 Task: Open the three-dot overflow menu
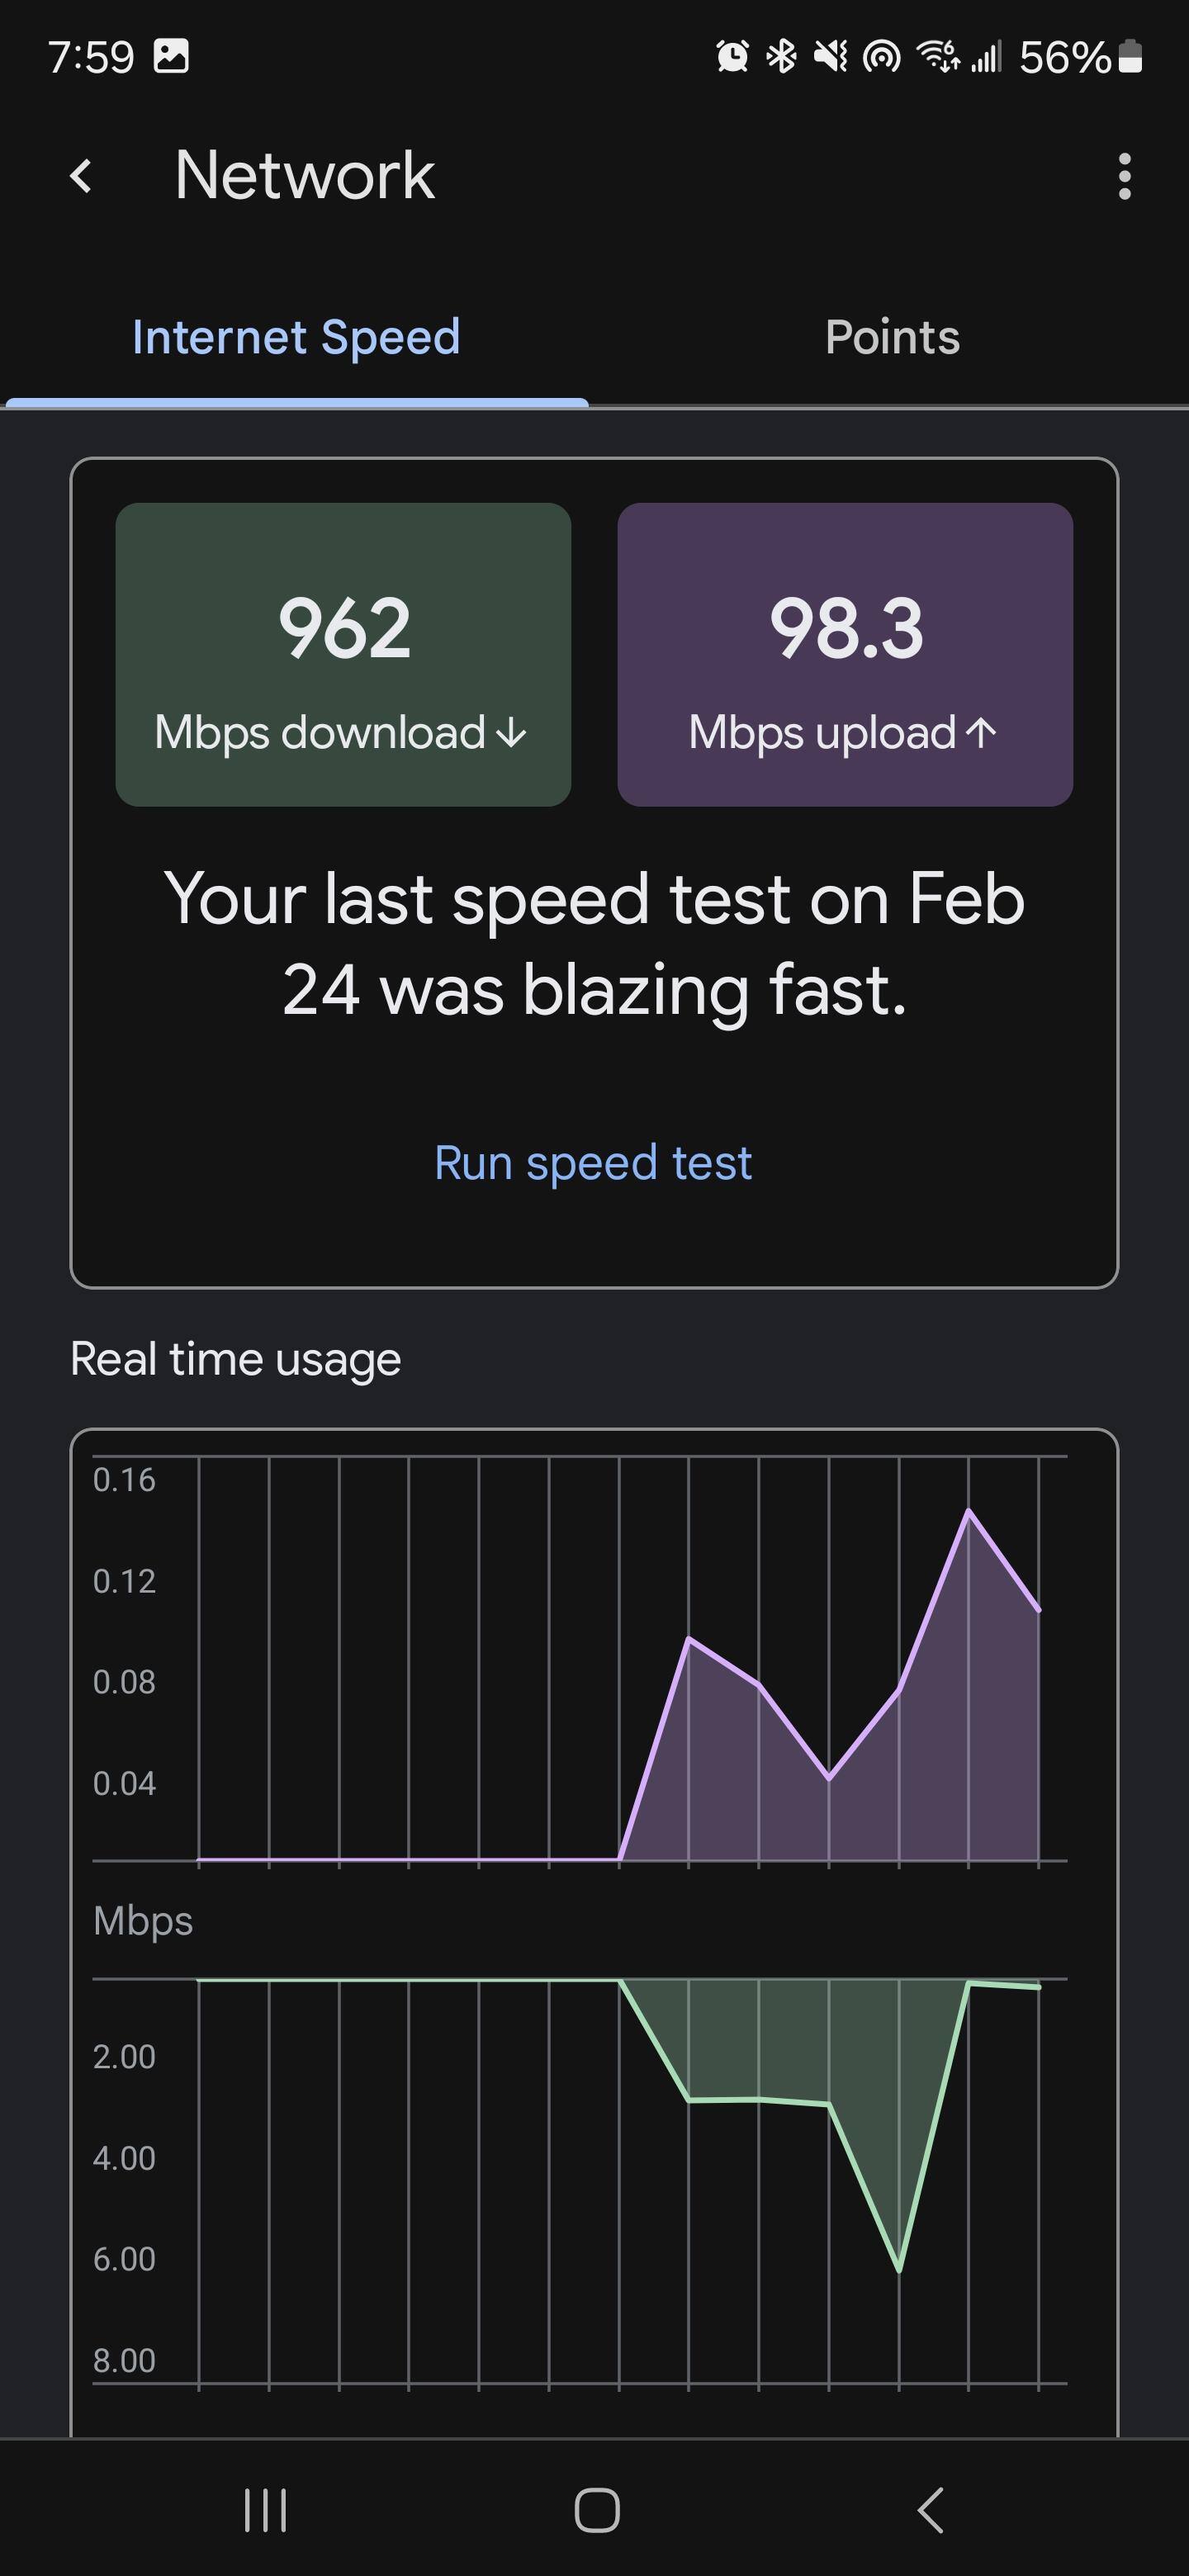pos(1124,177)
